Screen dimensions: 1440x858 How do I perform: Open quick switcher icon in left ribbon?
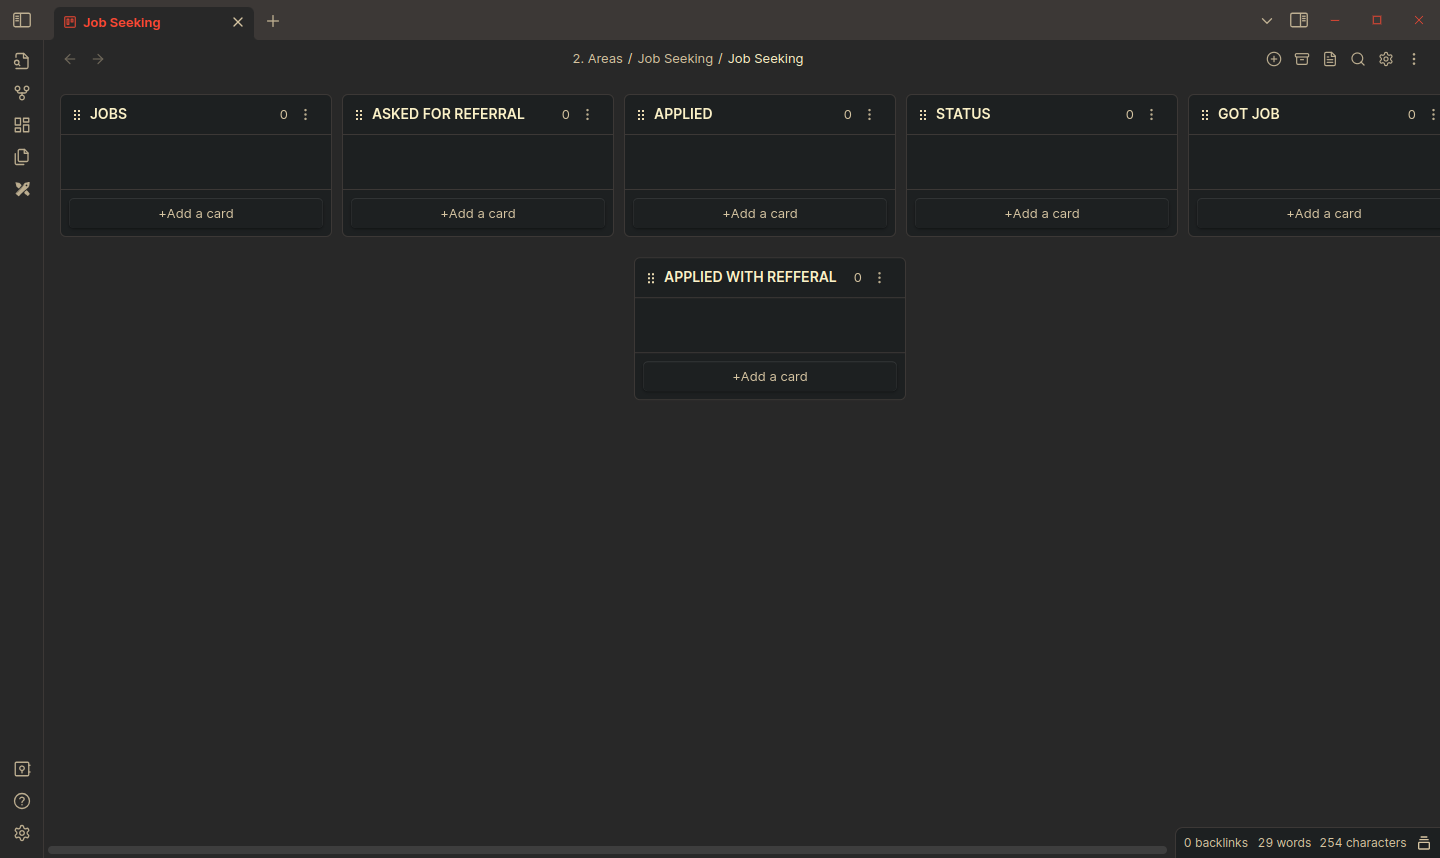(x=22, y=61)
